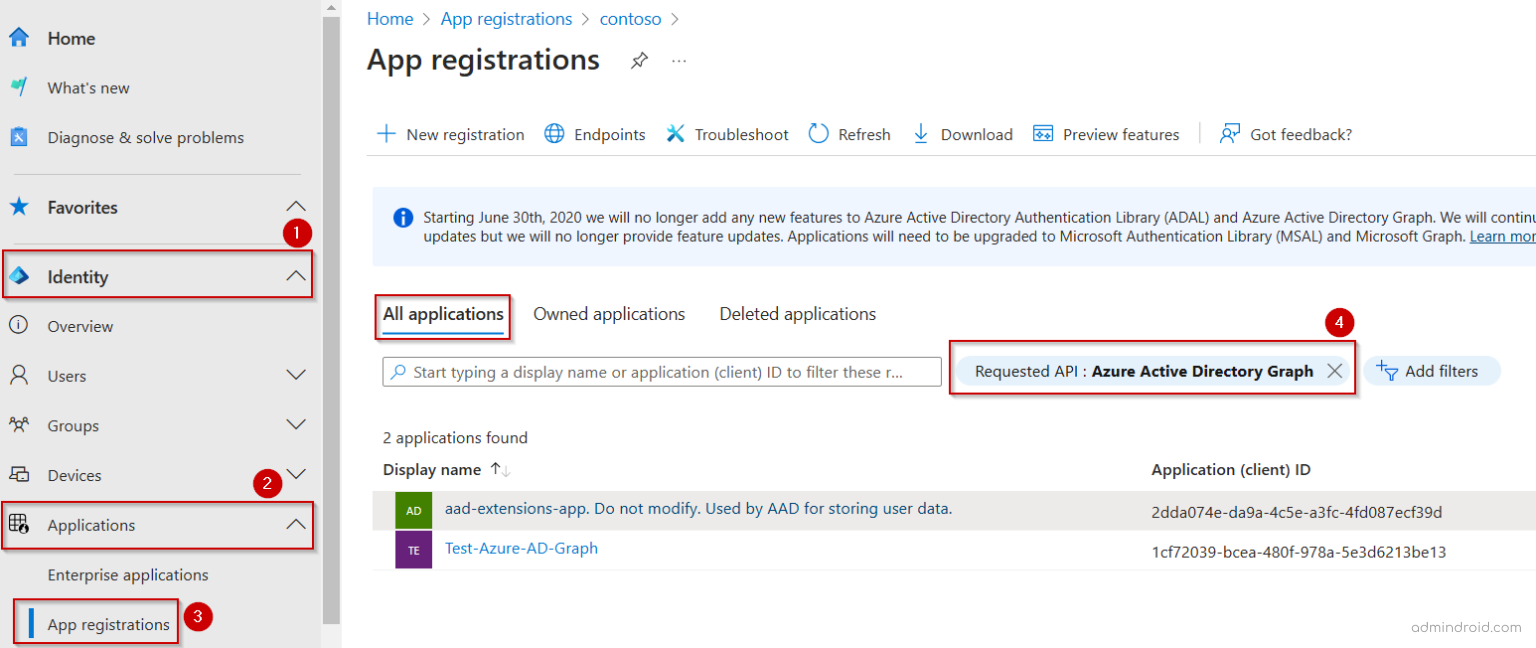Click the Applications grid icon
1536x648 pixels.
(x=19, y=524)
